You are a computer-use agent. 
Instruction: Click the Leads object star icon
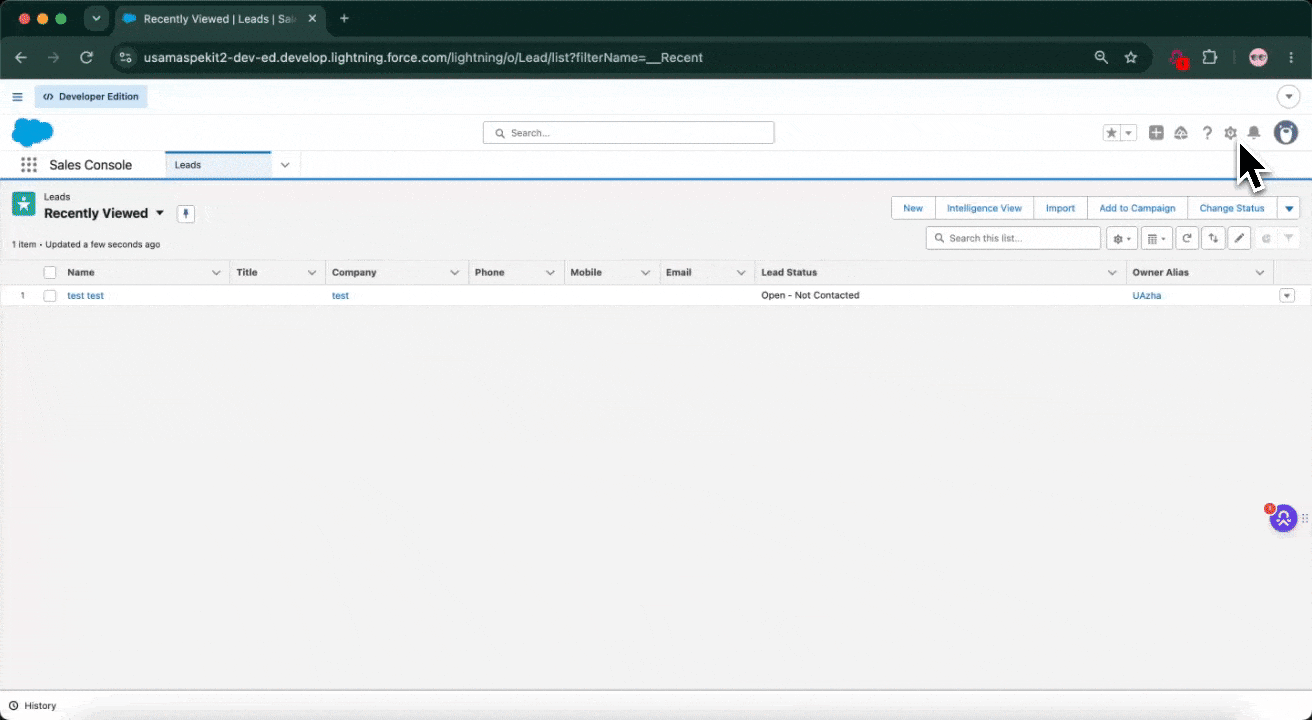pos(23,204)
